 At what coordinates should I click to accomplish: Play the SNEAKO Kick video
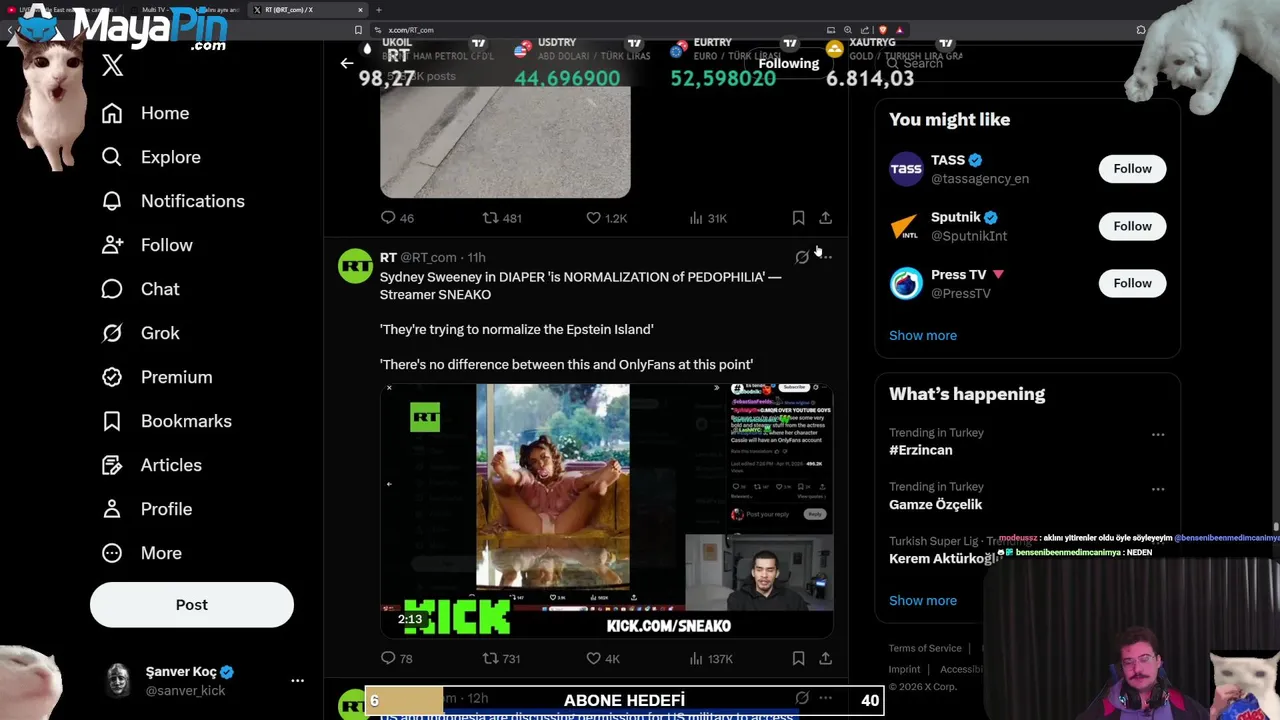coord(606,511)
